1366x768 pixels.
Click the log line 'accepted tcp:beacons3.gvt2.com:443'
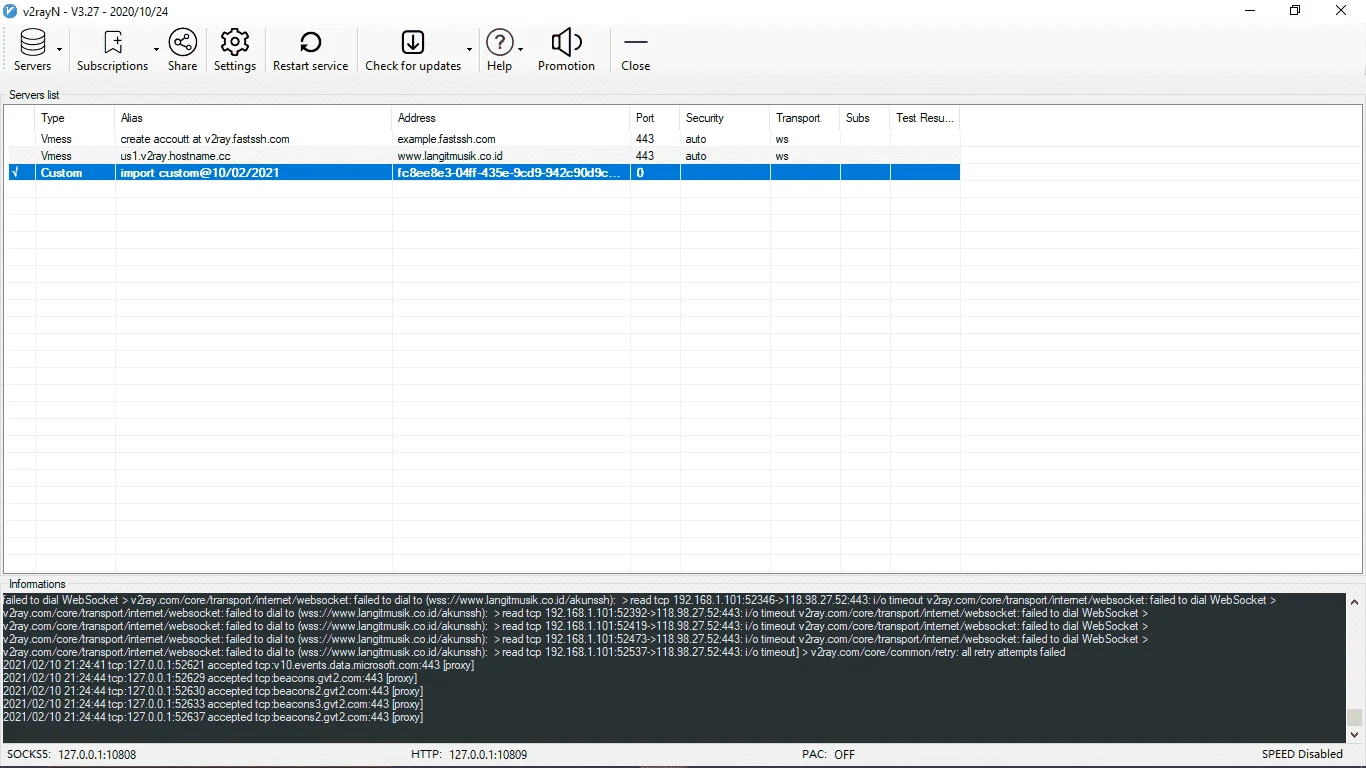(213, 704)
